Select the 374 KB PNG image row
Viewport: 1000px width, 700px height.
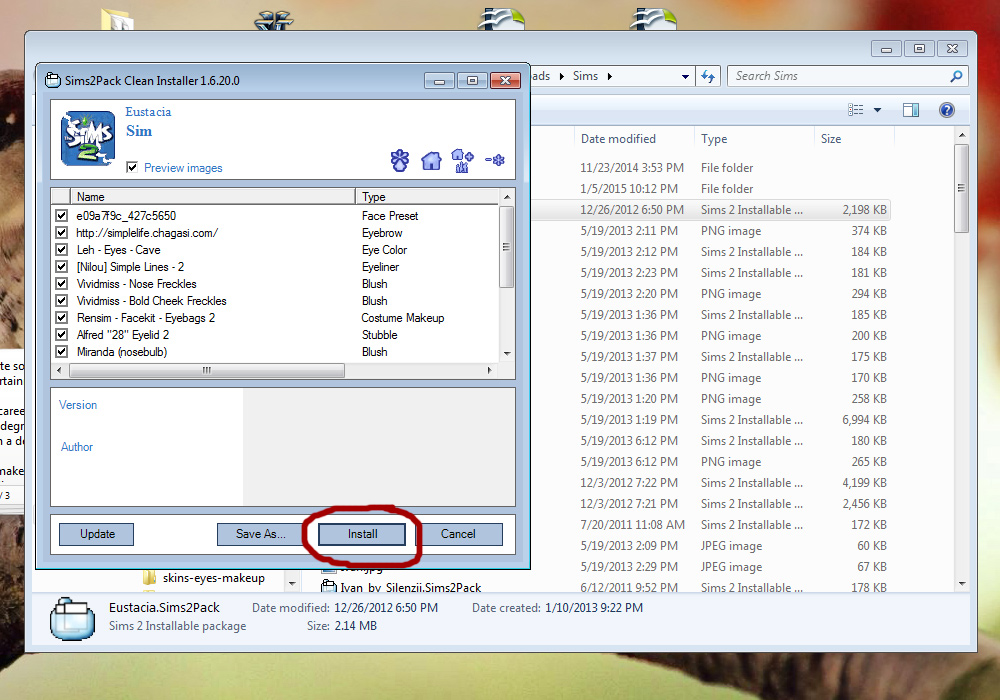coord(711,231)
